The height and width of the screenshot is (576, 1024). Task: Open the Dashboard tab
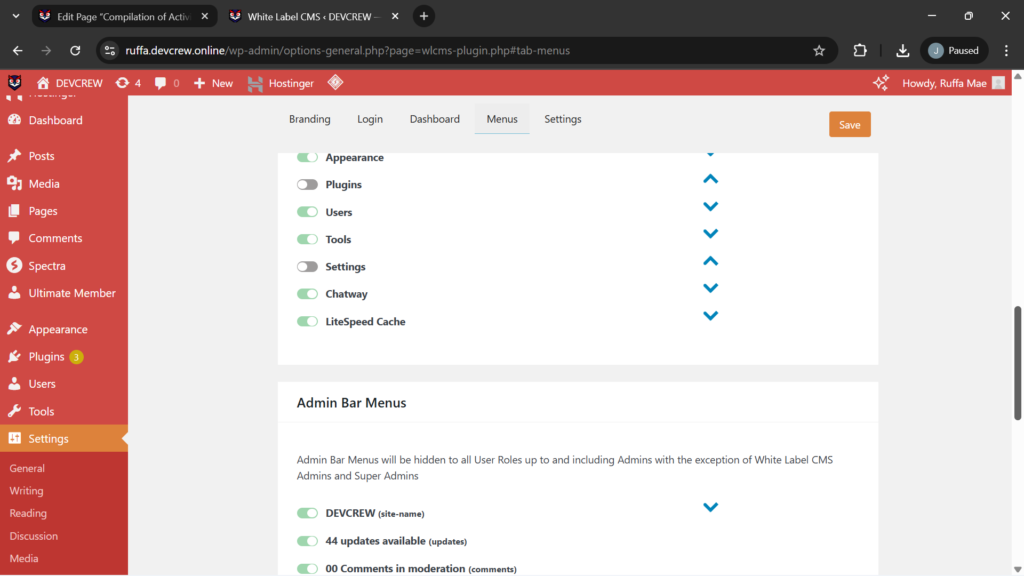pos(434,119)
